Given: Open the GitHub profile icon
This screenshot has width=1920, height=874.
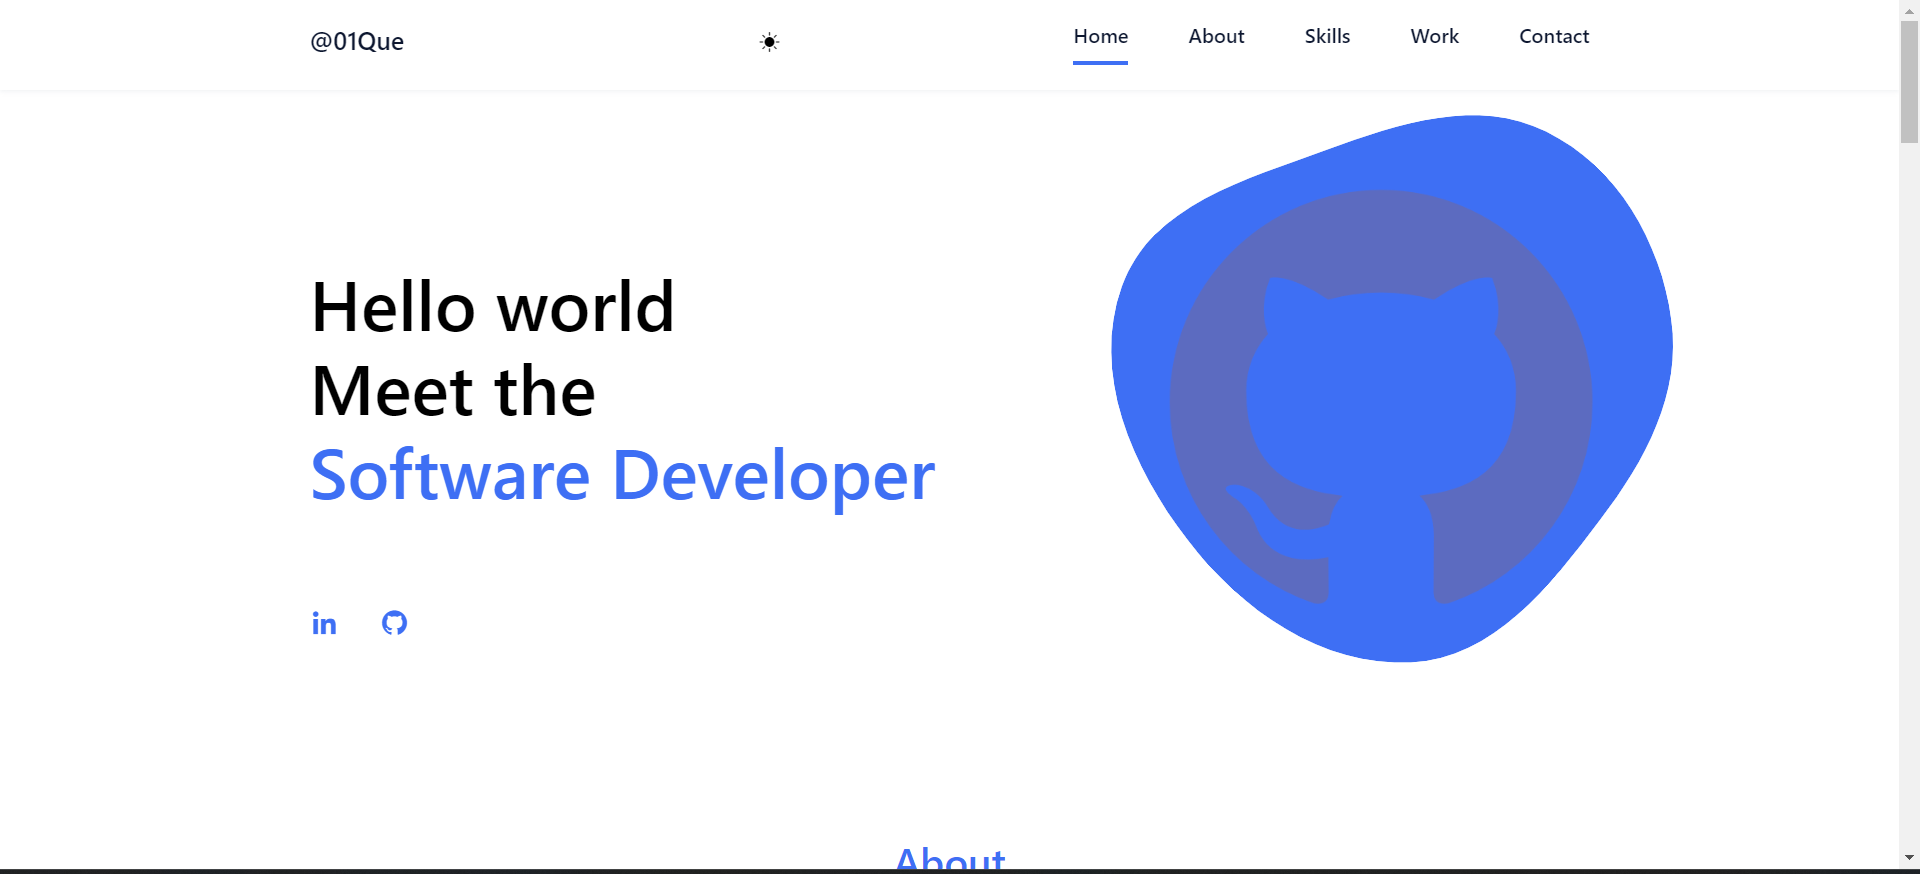Looking at the screenshot, I should (x=394, y=623).
